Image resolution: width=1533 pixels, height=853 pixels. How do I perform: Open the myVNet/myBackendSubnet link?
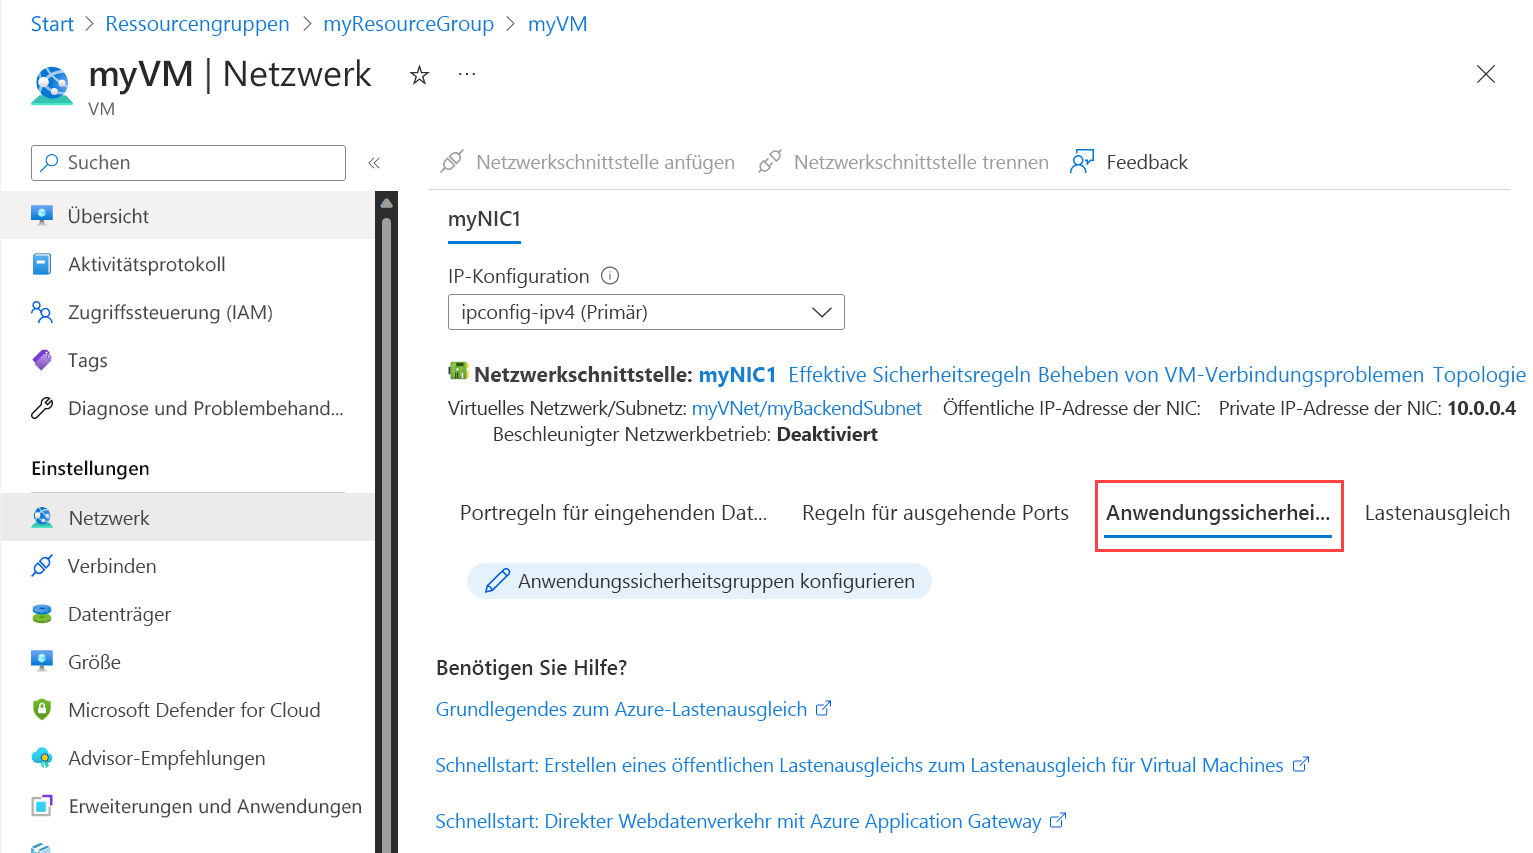806,407
